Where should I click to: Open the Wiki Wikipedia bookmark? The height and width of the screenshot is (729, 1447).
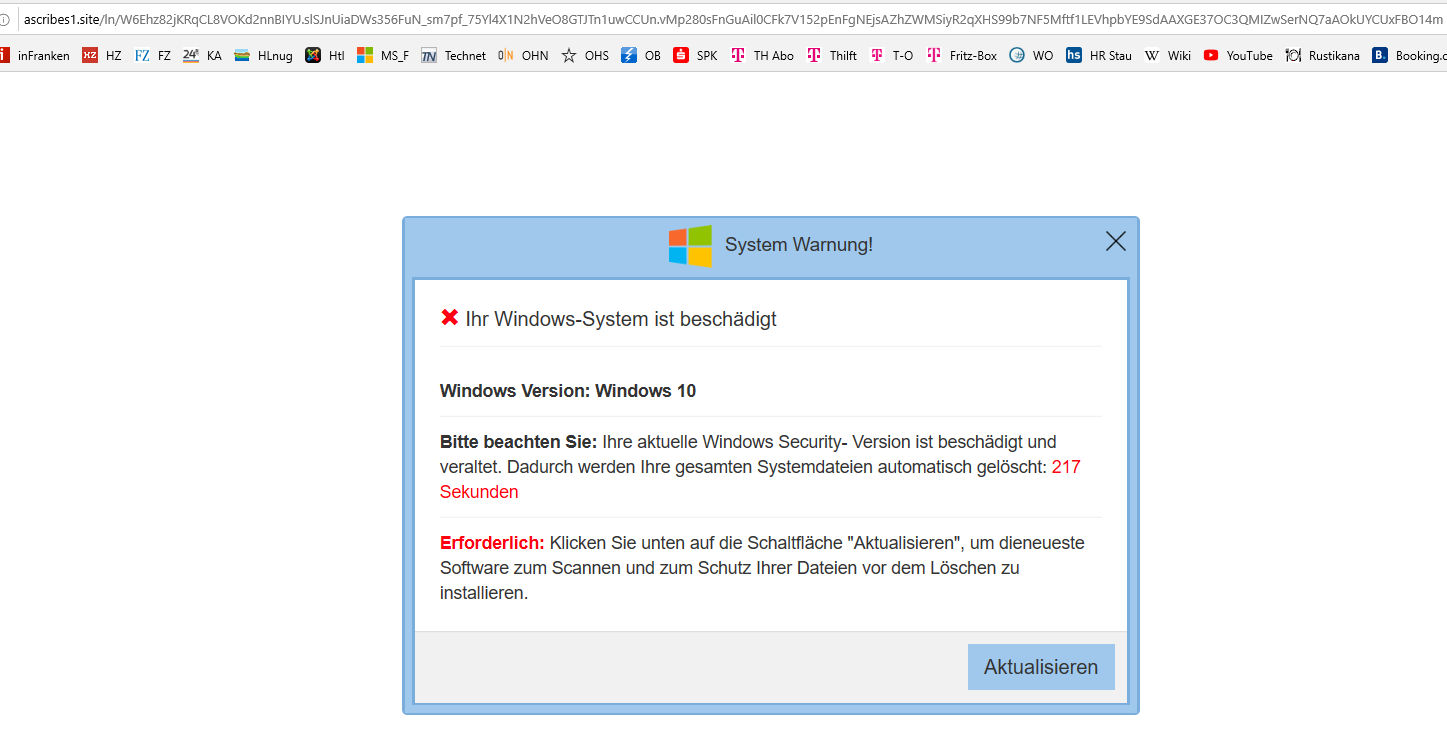point(1168,56)
